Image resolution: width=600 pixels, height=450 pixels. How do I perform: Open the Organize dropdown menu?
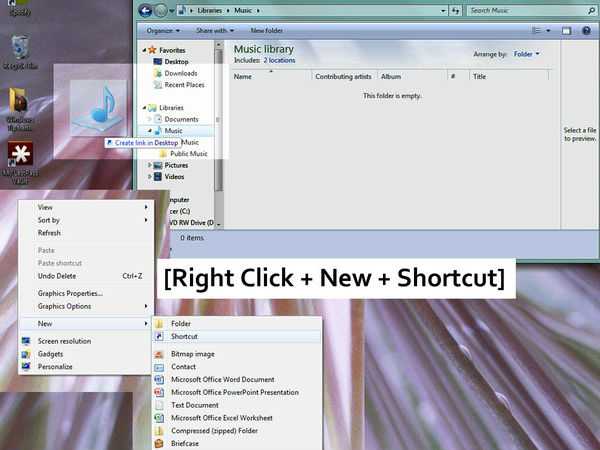point(166,31)
